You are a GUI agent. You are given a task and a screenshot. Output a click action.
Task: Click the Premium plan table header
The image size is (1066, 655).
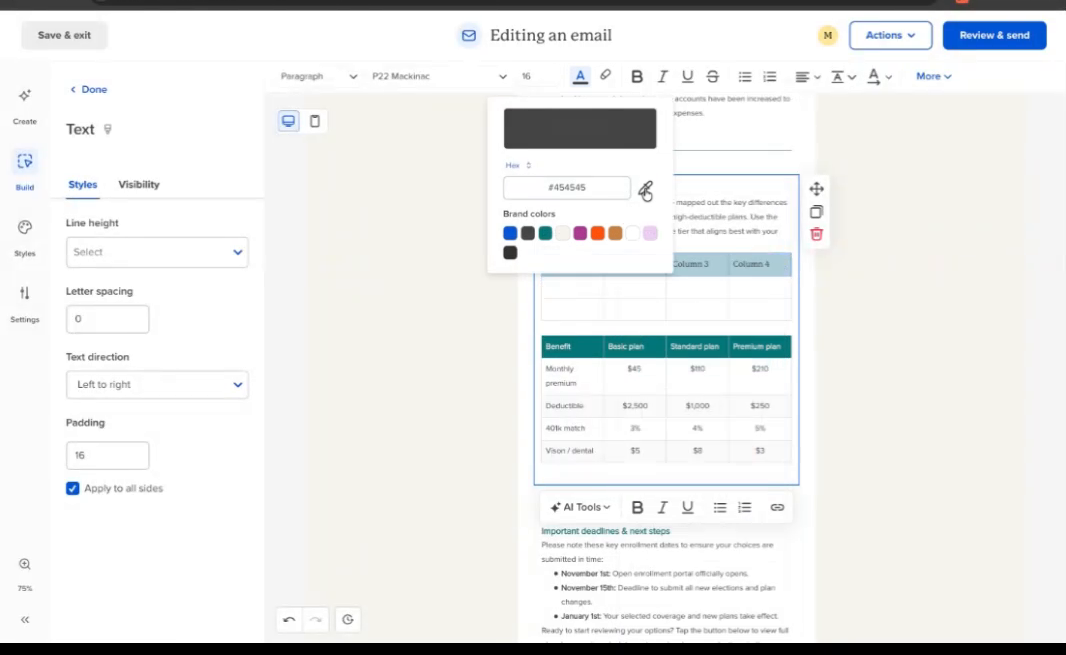(757, 347)
